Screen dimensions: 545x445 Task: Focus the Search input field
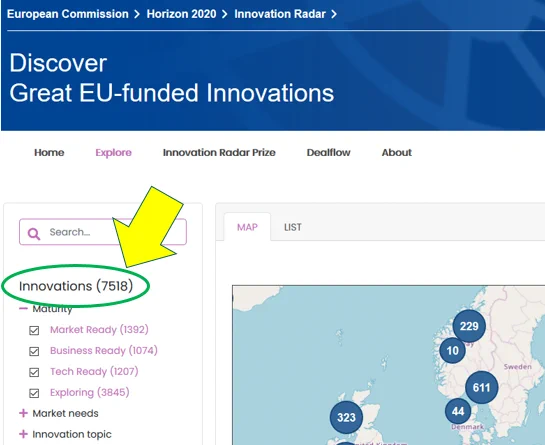pyautogui.click(x=103, y=232)
